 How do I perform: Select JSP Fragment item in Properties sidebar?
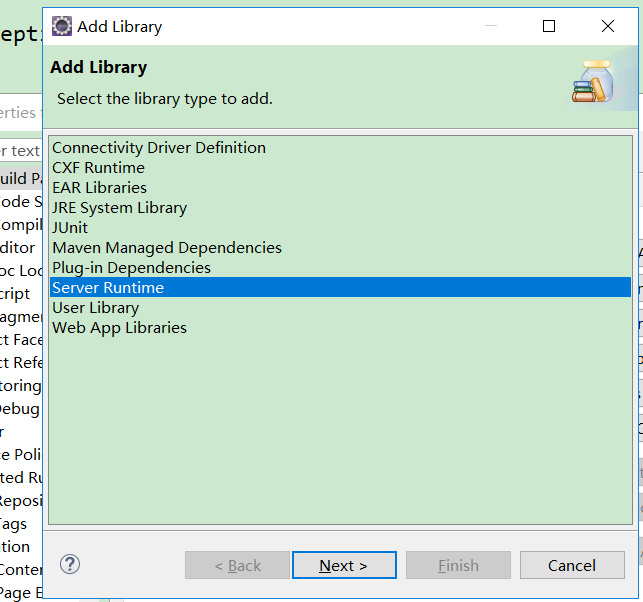pyautogui.click(x=21, y=317)
